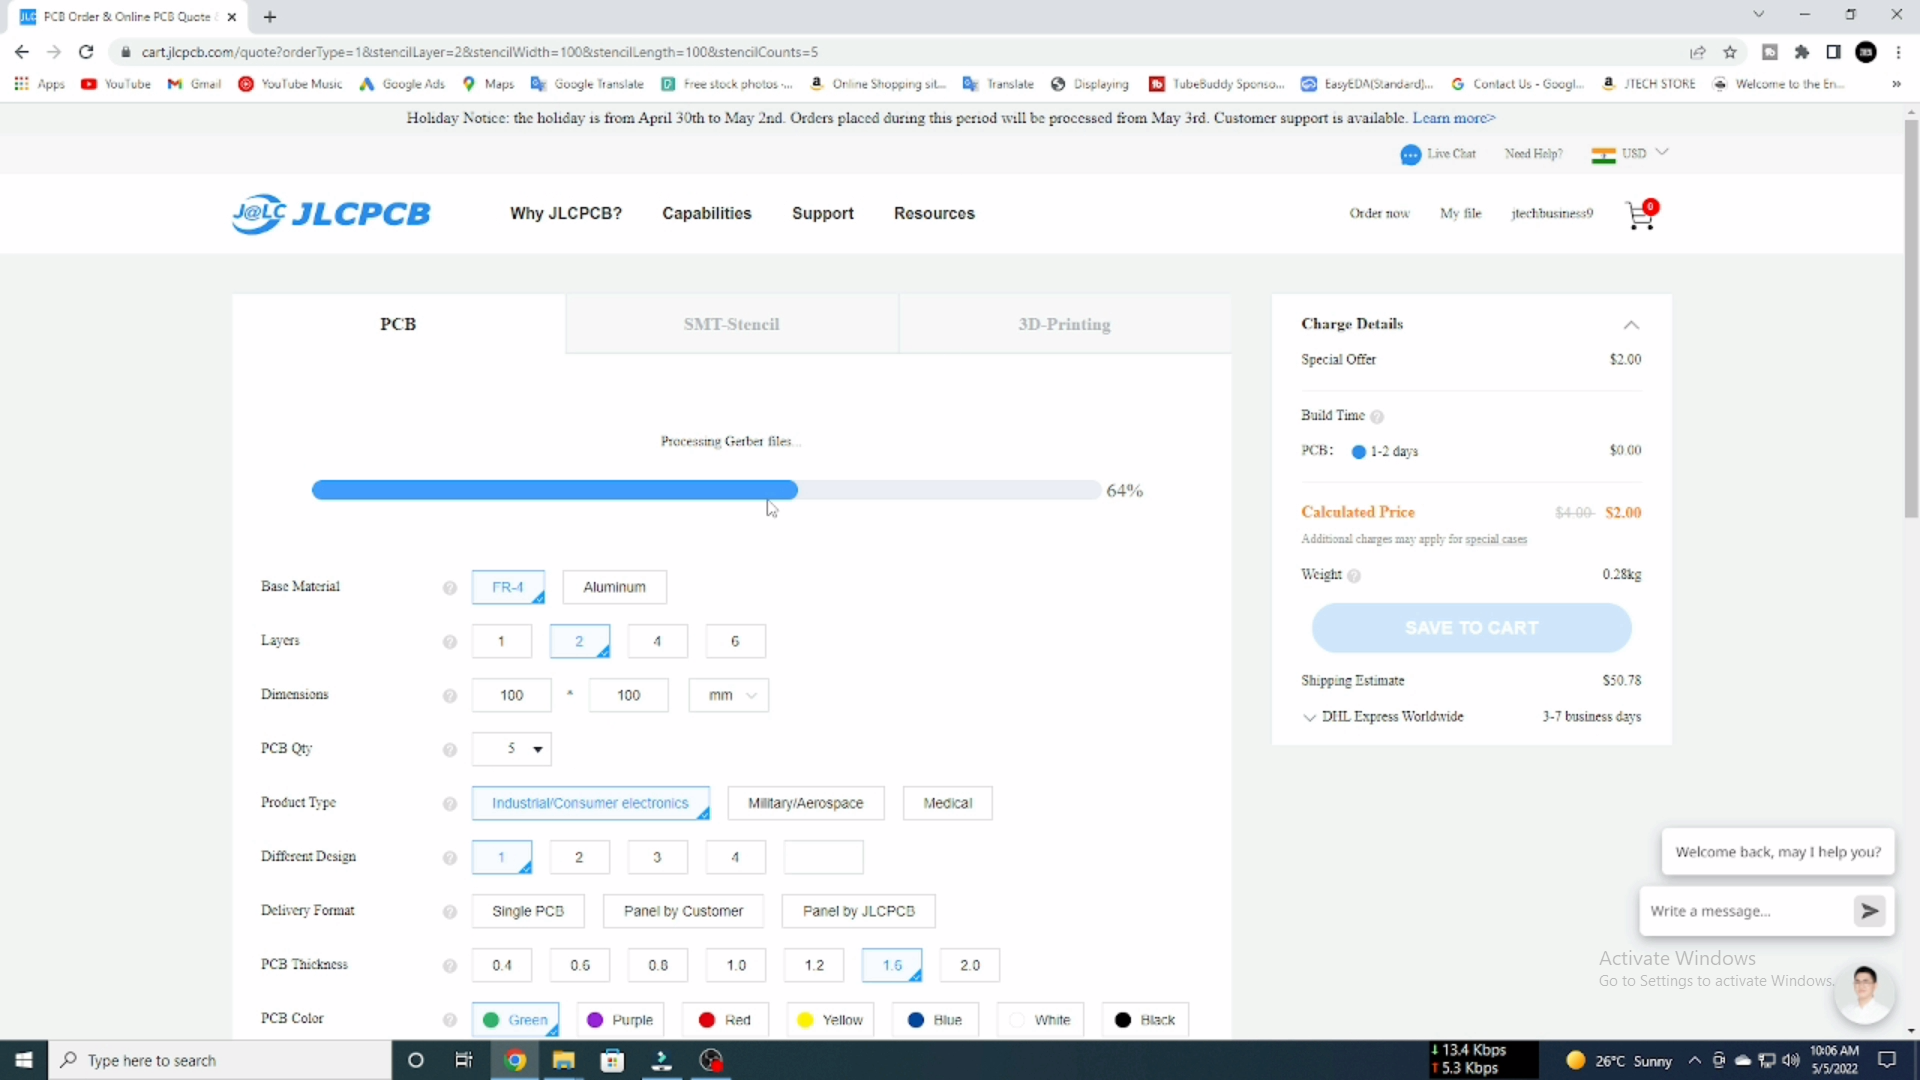Click the send message arrow in chat

pyautogui.click(x=1869, y=911)
